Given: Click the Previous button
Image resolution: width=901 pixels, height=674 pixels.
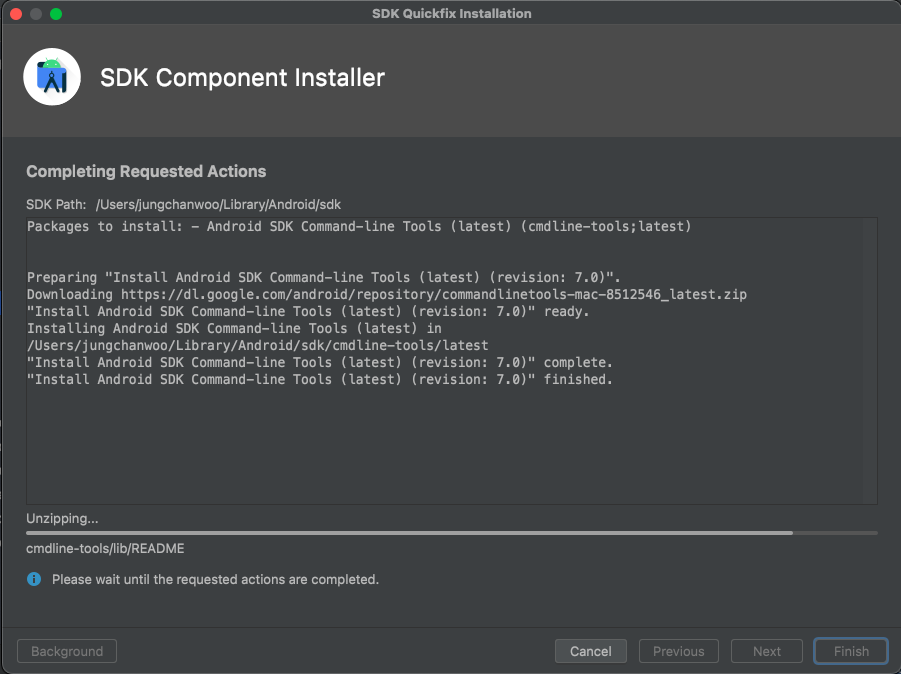Looking at the screenshot, I should tap(679, 651).
